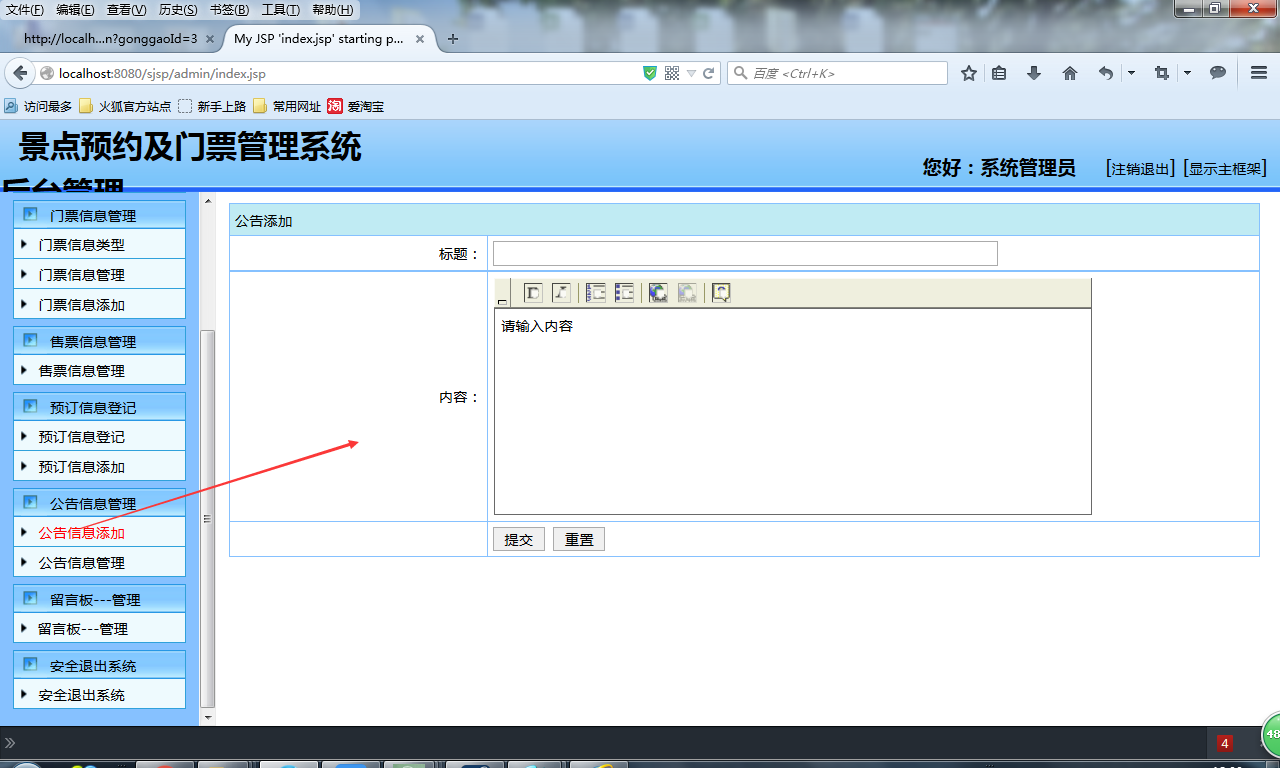Open the 常用网址 bookmark folder
Viewport: 1280px width, 768px height.
click(287, 106)
